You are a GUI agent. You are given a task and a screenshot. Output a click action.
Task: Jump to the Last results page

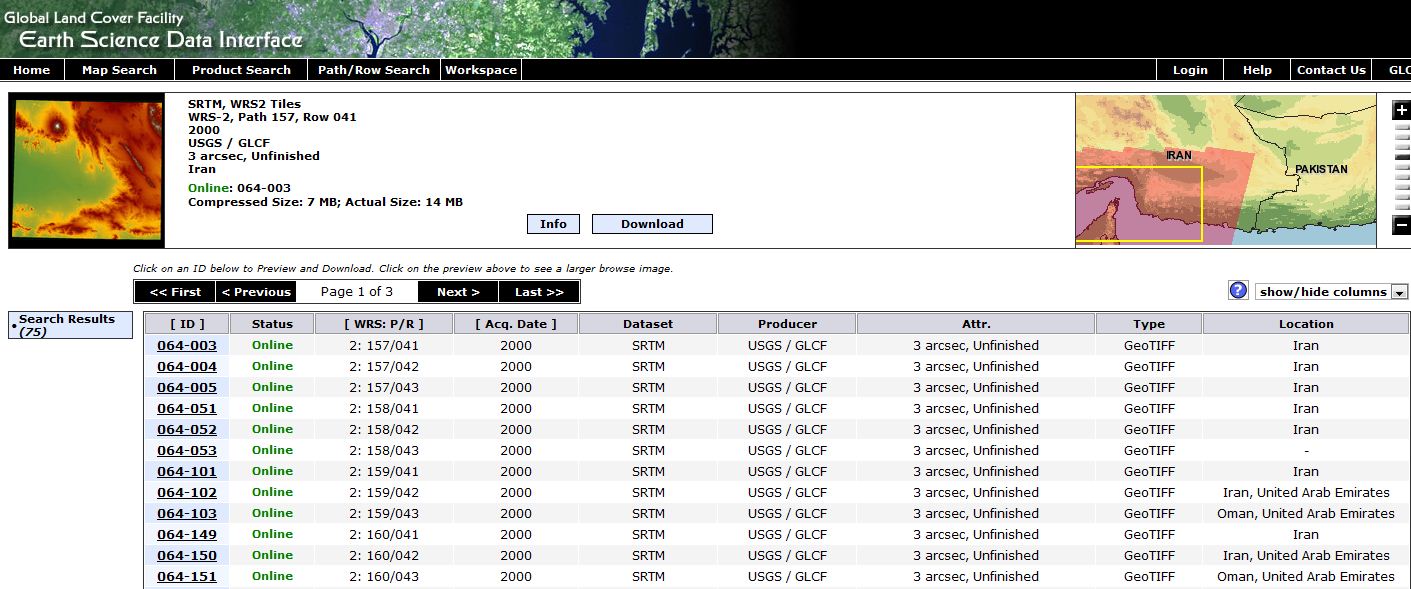pyautogui.click(x=539, y=292)
